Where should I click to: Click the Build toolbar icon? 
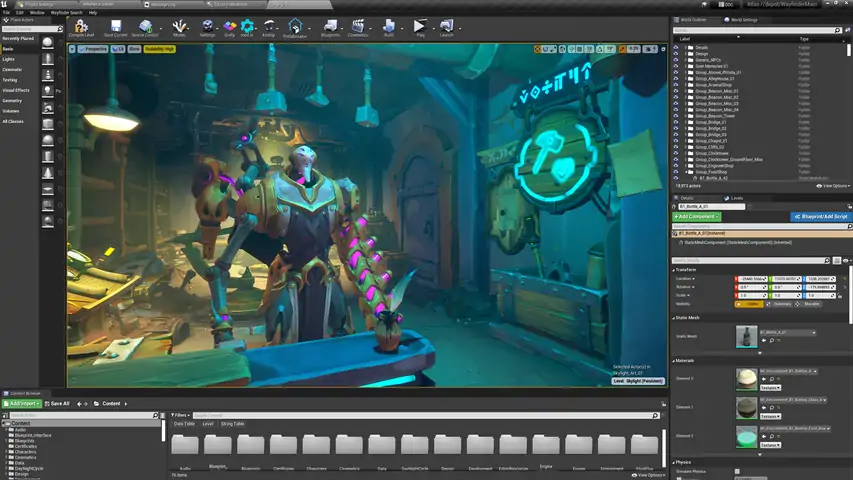(x=389, y=27)
